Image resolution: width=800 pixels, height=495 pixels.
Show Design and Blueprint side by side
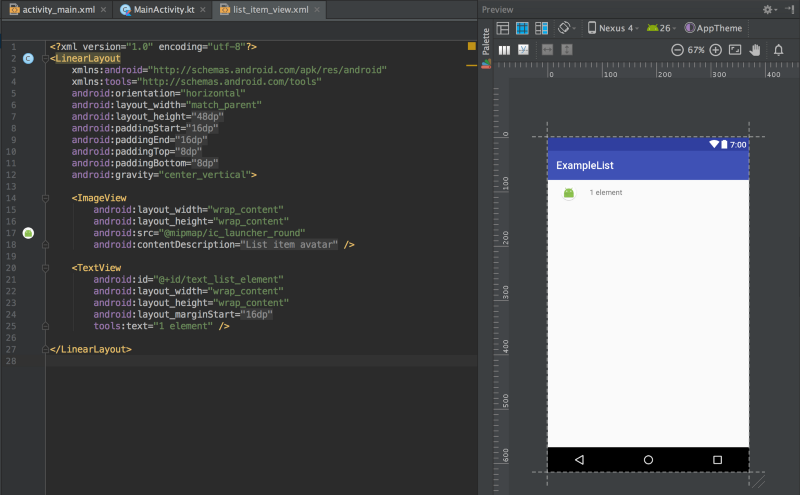point(541,28)
